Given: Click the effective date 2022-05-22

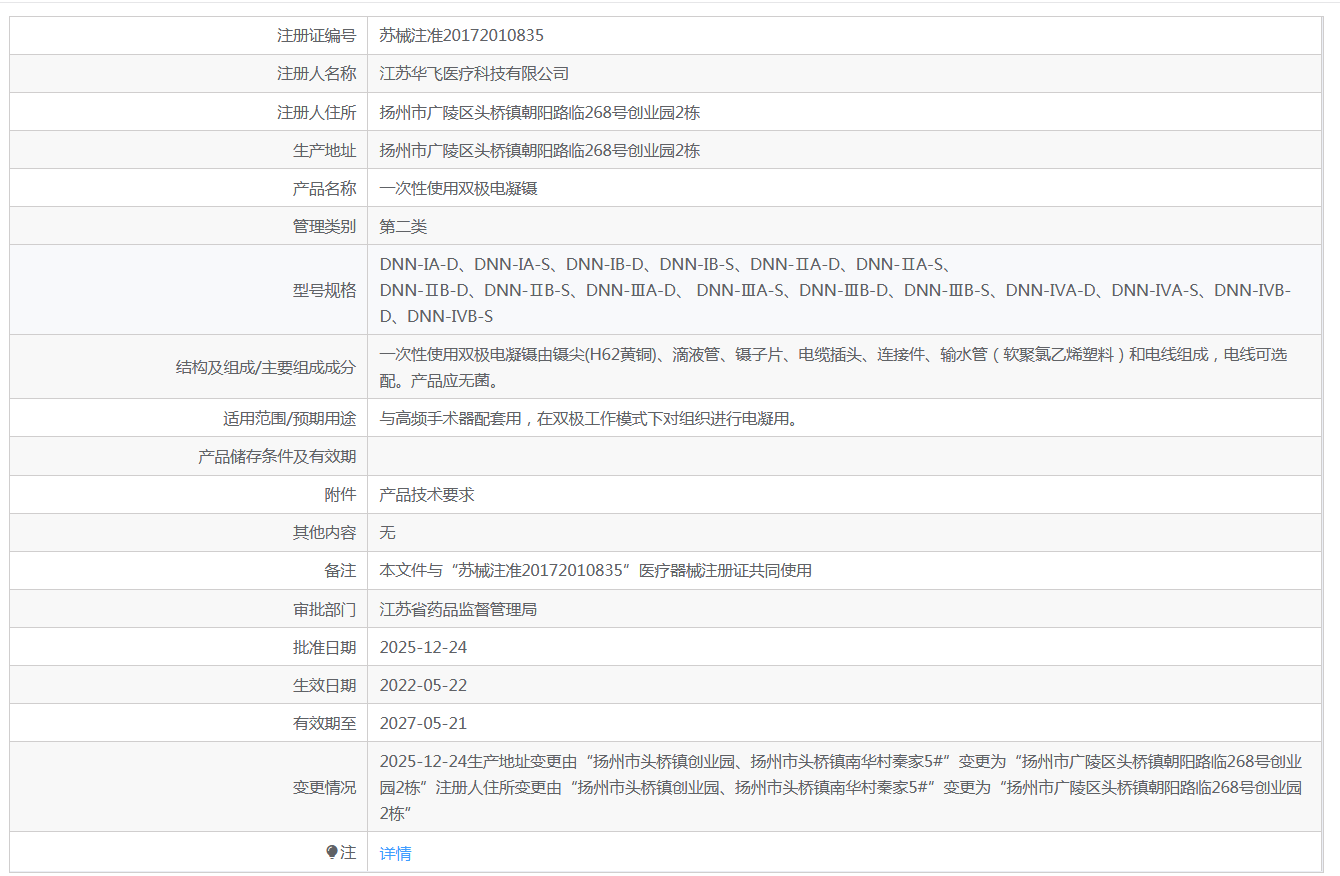Looking at the screenshot, I should coord(423,685).
